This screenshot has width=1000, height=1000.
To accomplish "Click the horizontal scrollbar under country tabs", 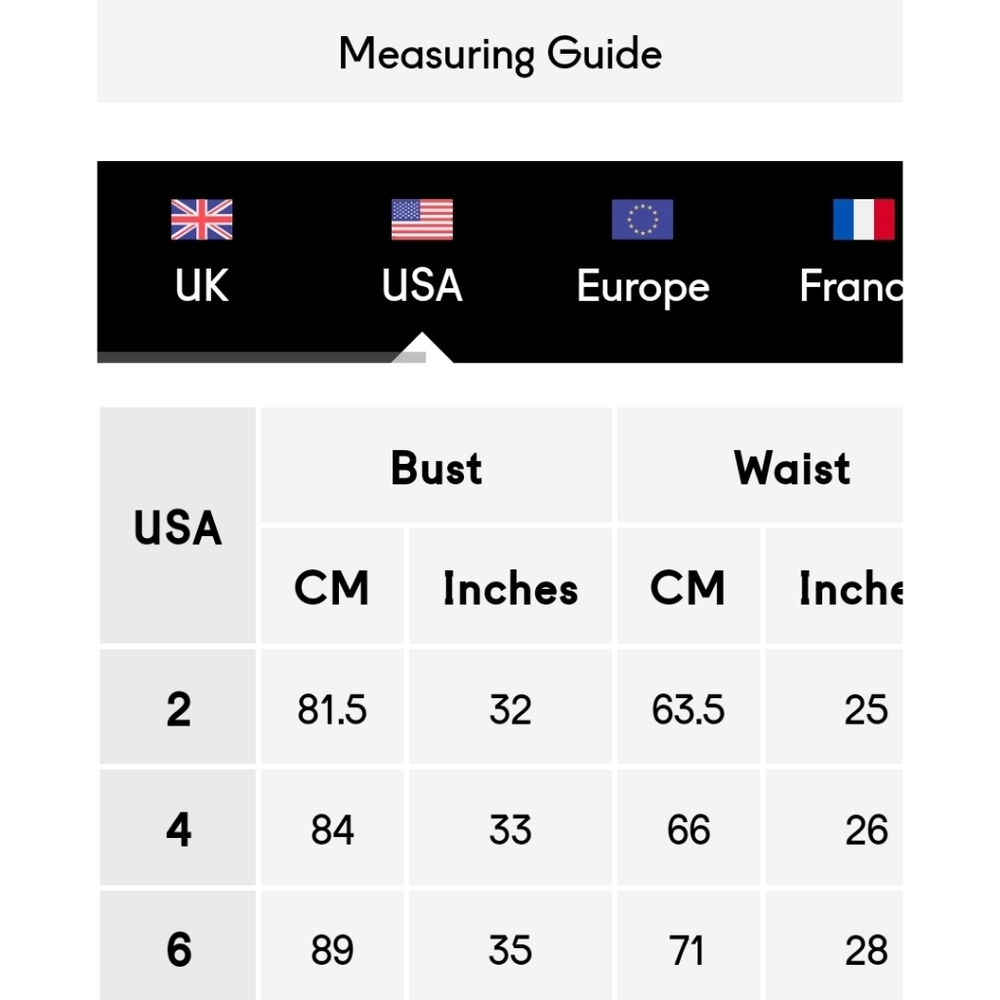I will pyautogui.click(x=261, y=357).
